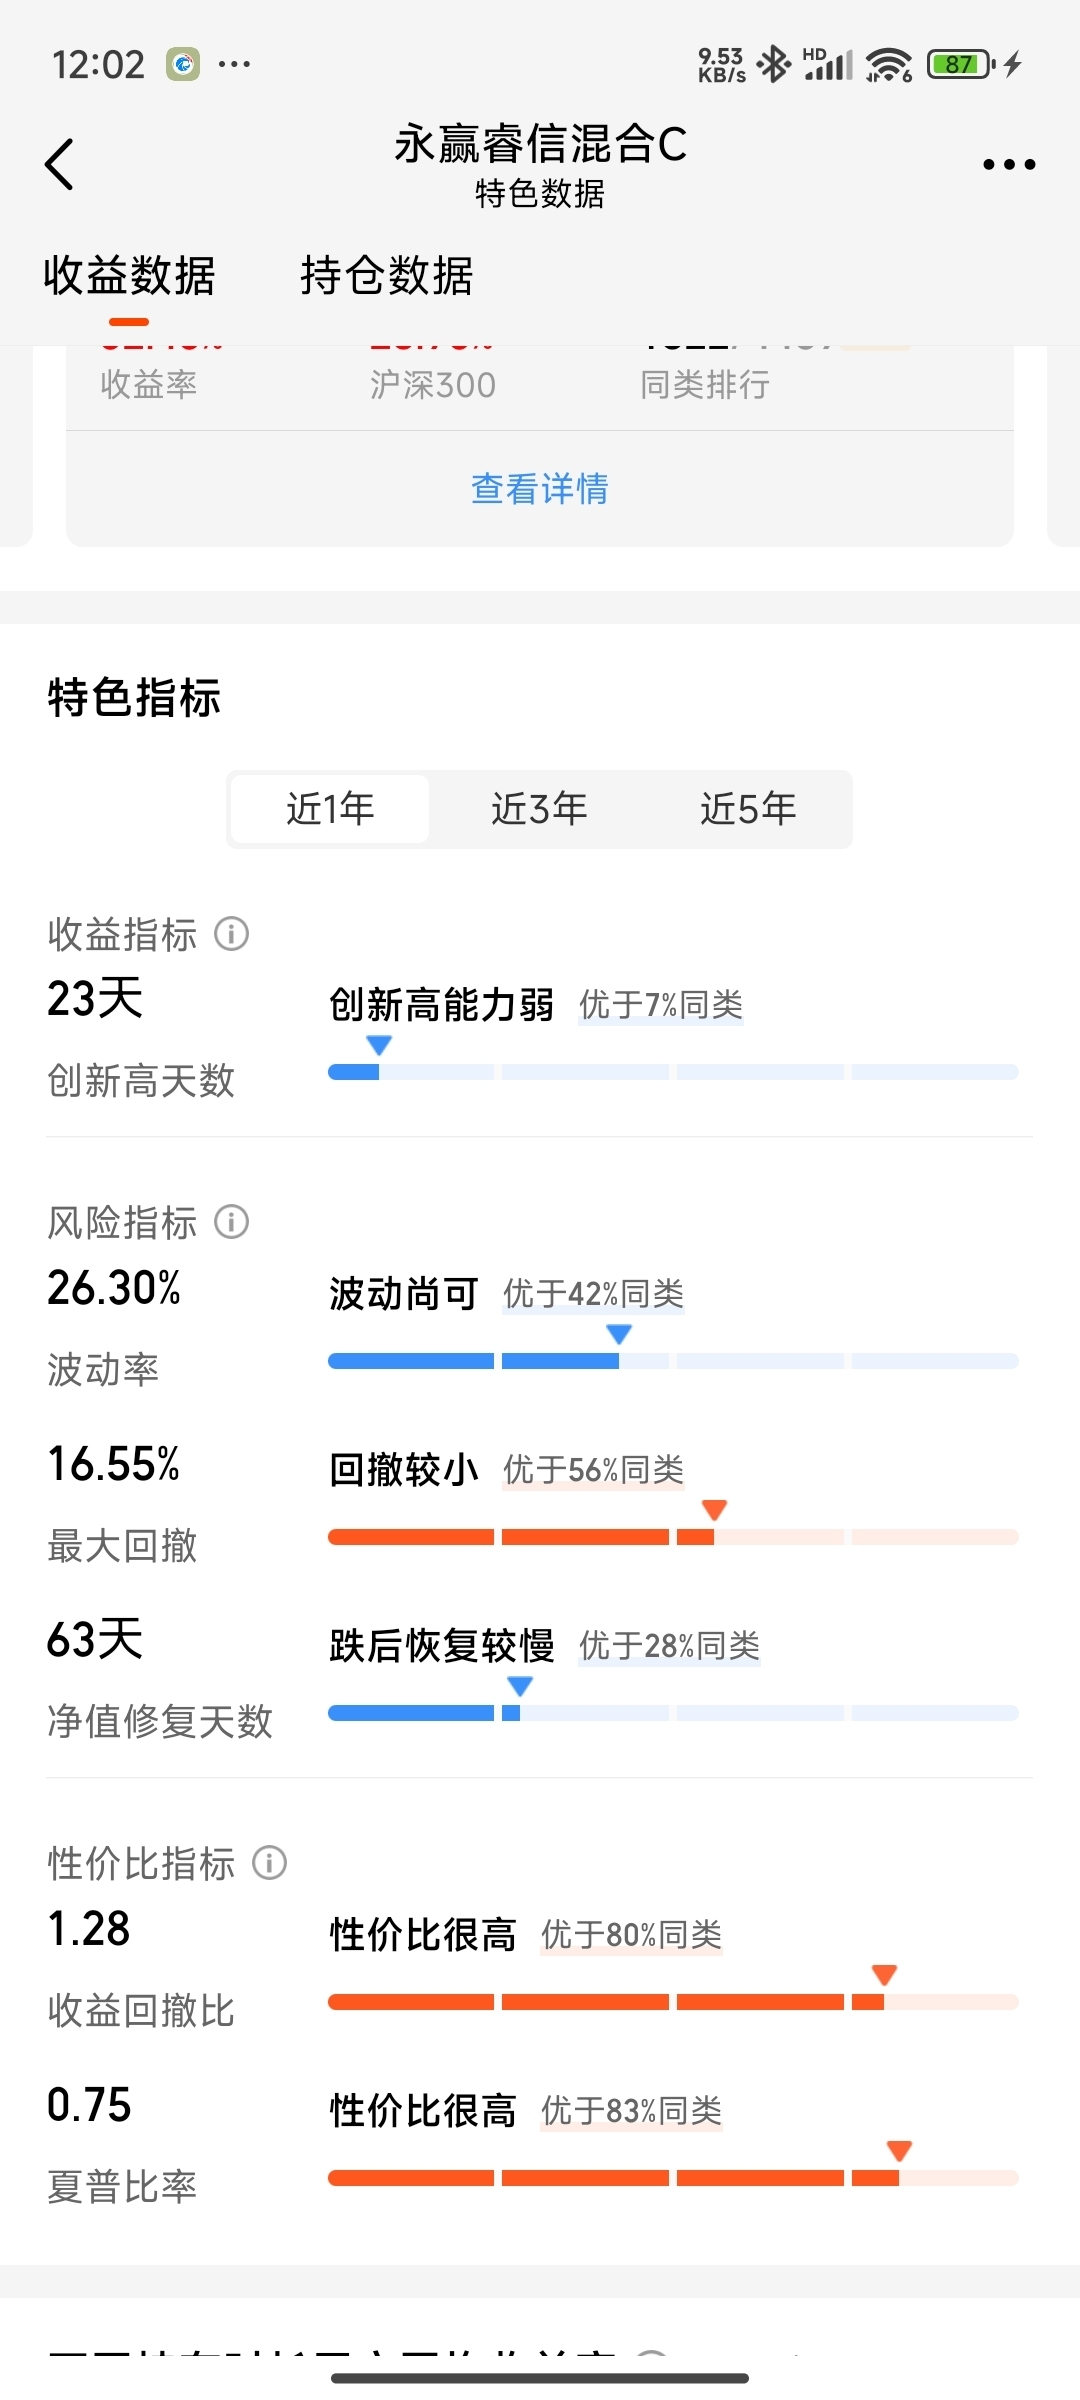Image resolution: width=1080 pixels, height=2400 pixels.
Task: Tap info icon beside 风险指标
Action: [231, 1222]
